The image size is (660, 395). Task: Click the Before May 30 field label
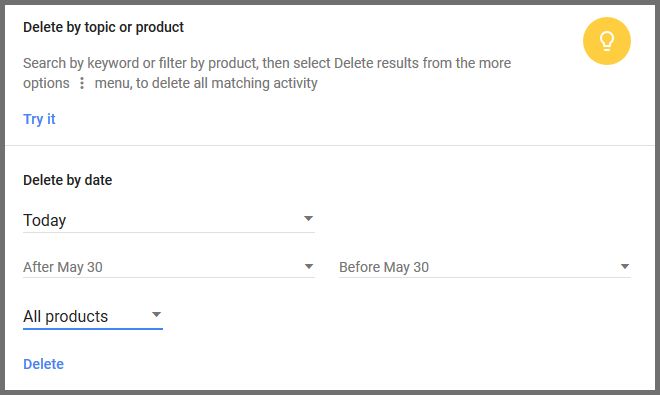[x=384, y=267]
